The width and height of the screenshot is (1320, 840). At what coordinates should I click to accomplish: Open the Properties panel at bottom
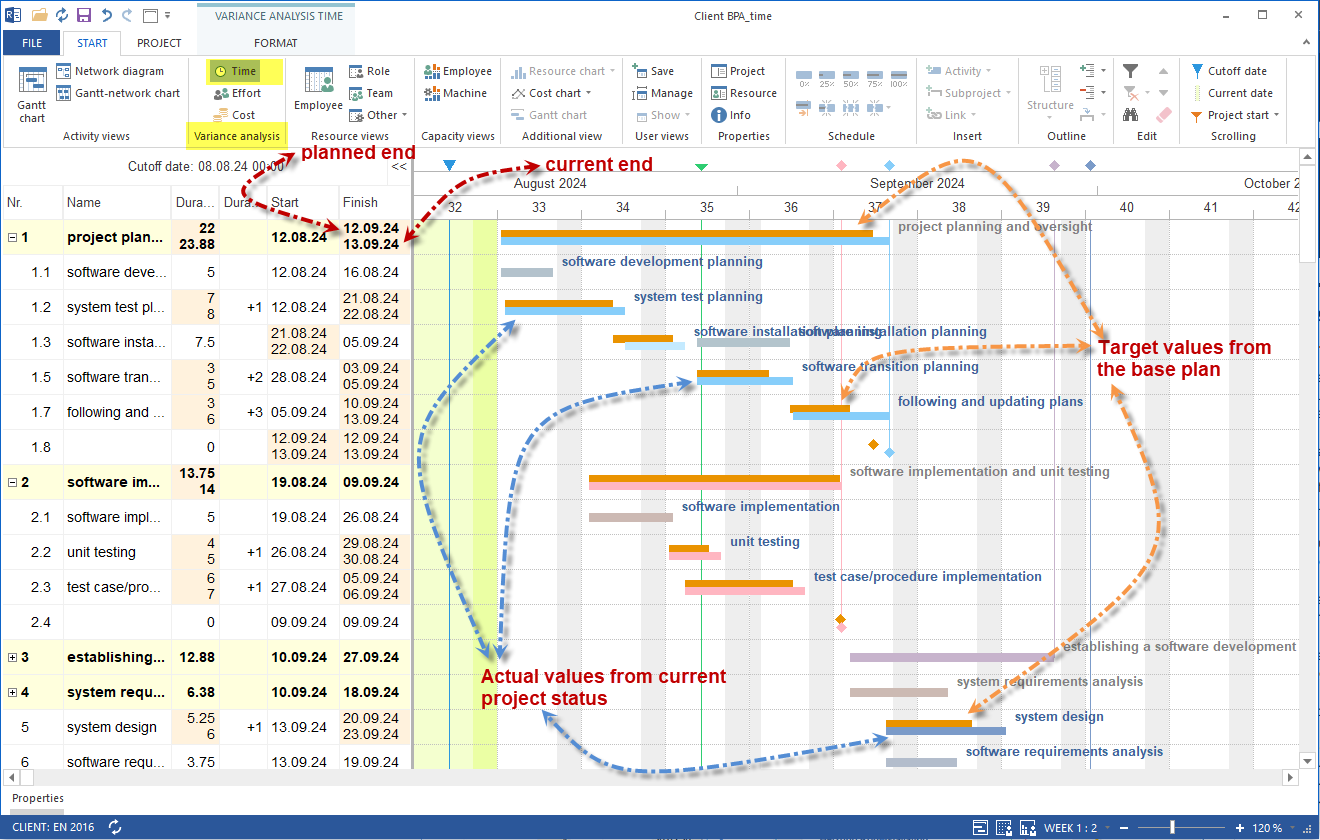(38, 798)
